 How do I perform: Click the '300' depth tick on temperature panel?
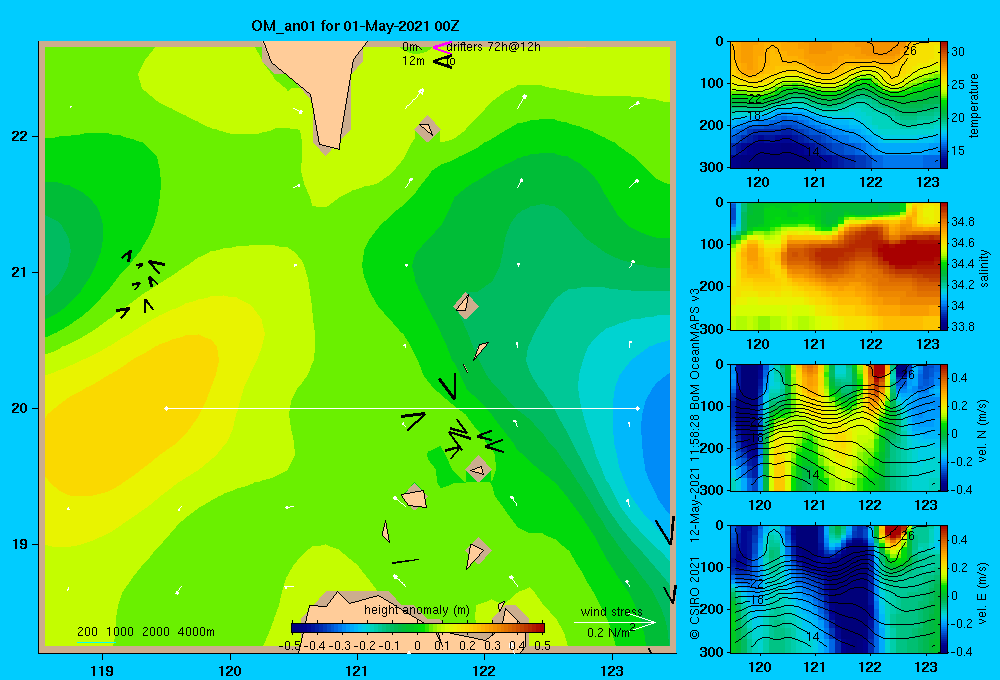714,167
